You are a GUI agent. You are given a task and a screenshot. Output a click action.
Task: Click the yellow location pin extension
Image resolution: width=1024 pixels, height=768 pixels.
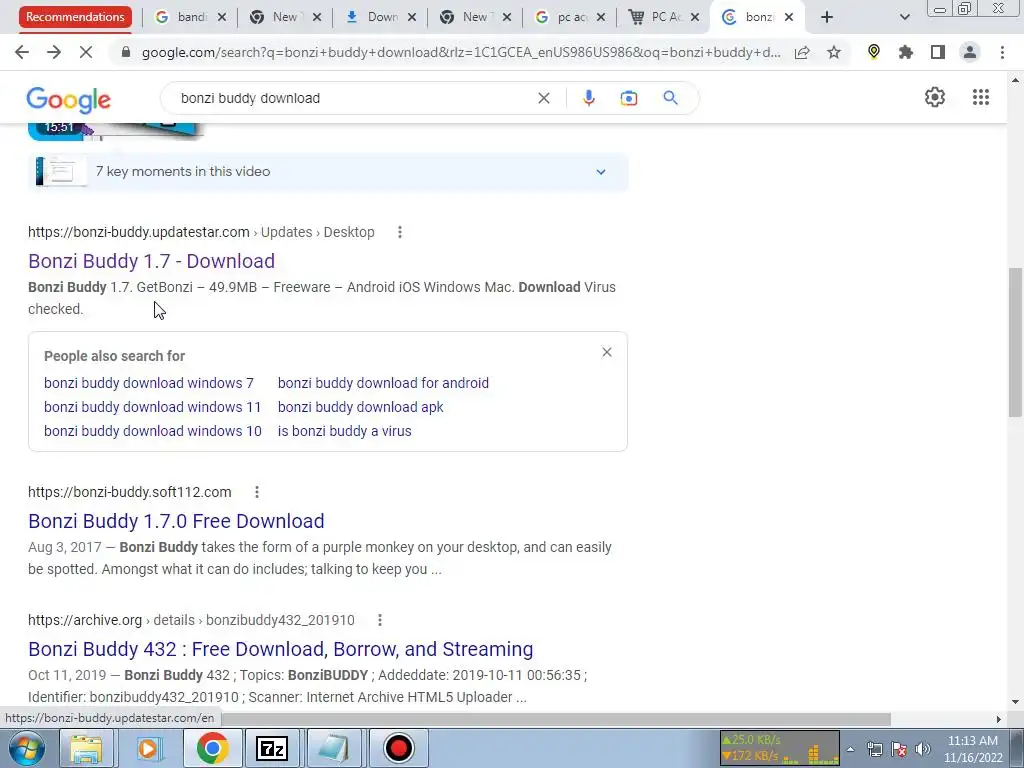pyautogui.click(x=874, y=52)
